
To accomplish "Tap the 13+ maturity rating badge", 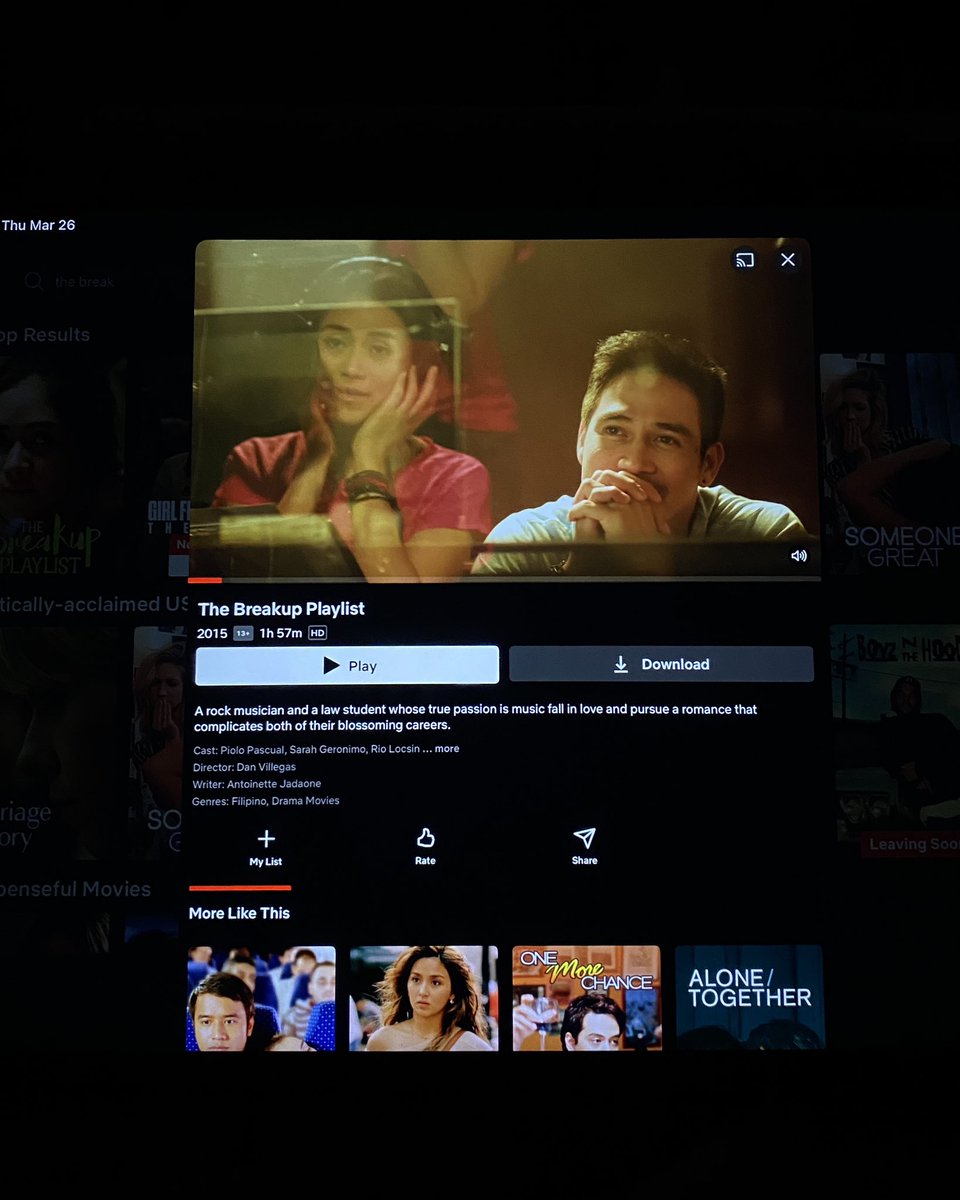I will point(243,634).
